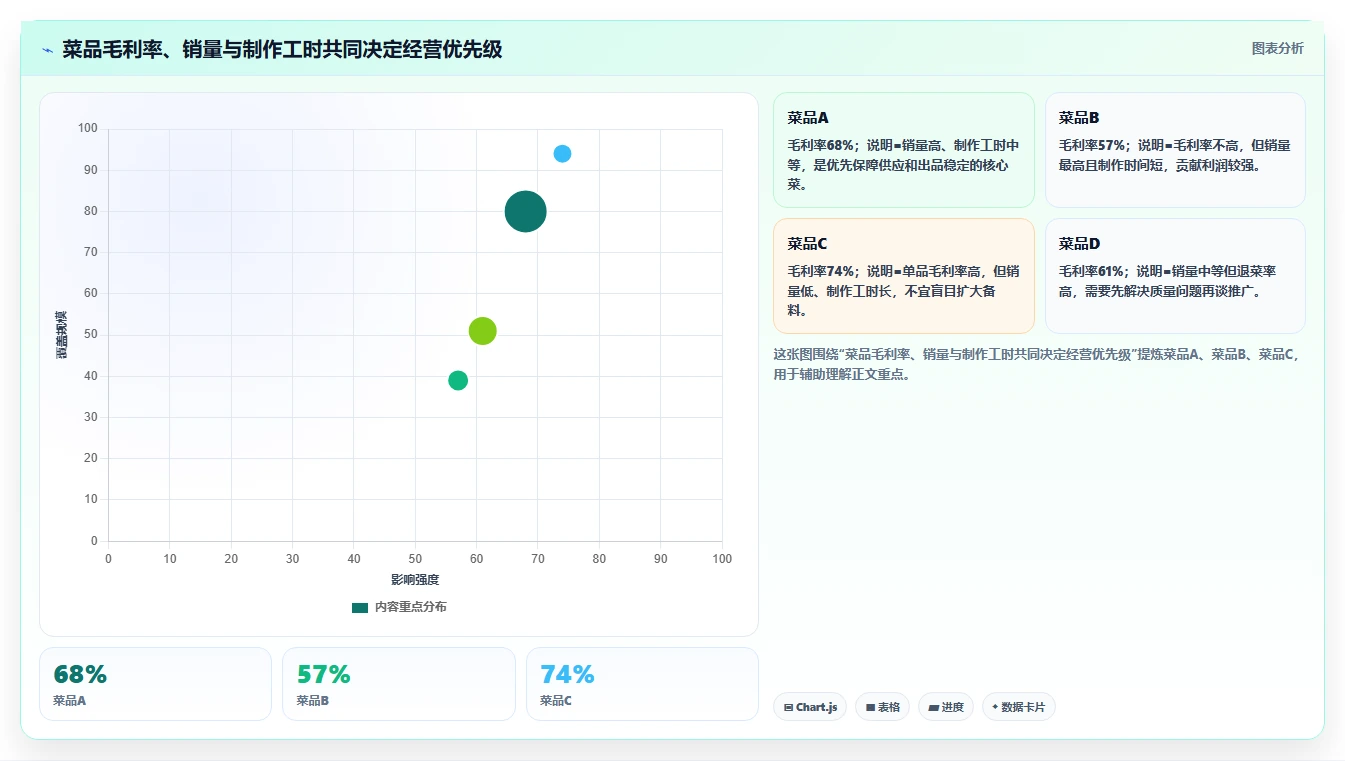This screenshot has width=1345, height=761.
Task: Click the blue bubble near the top
Action: coord(562,154)
